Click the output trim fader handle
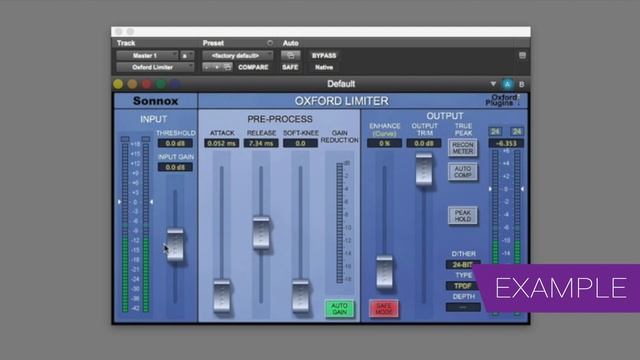Viewport: 640px width, 360px height. pyautogui.click(x=424, y=170)
